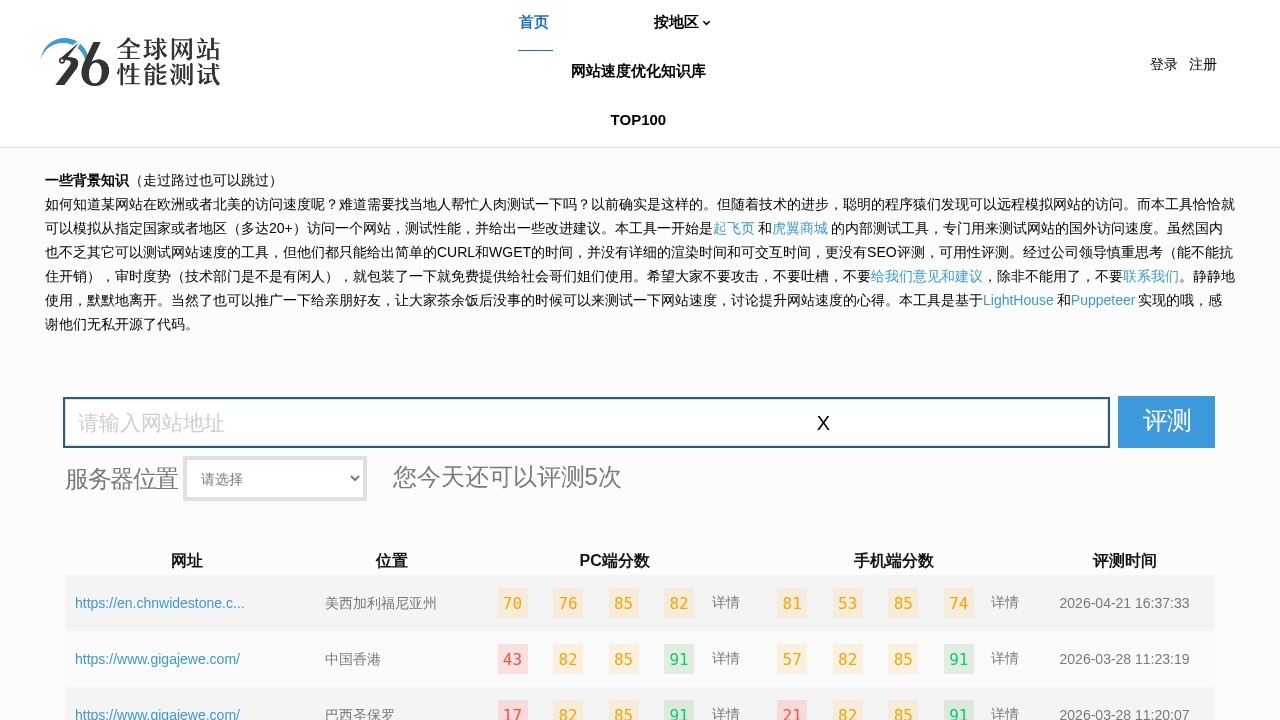Click PC score 43 in 中国香港 row

[x=513, y=659]
